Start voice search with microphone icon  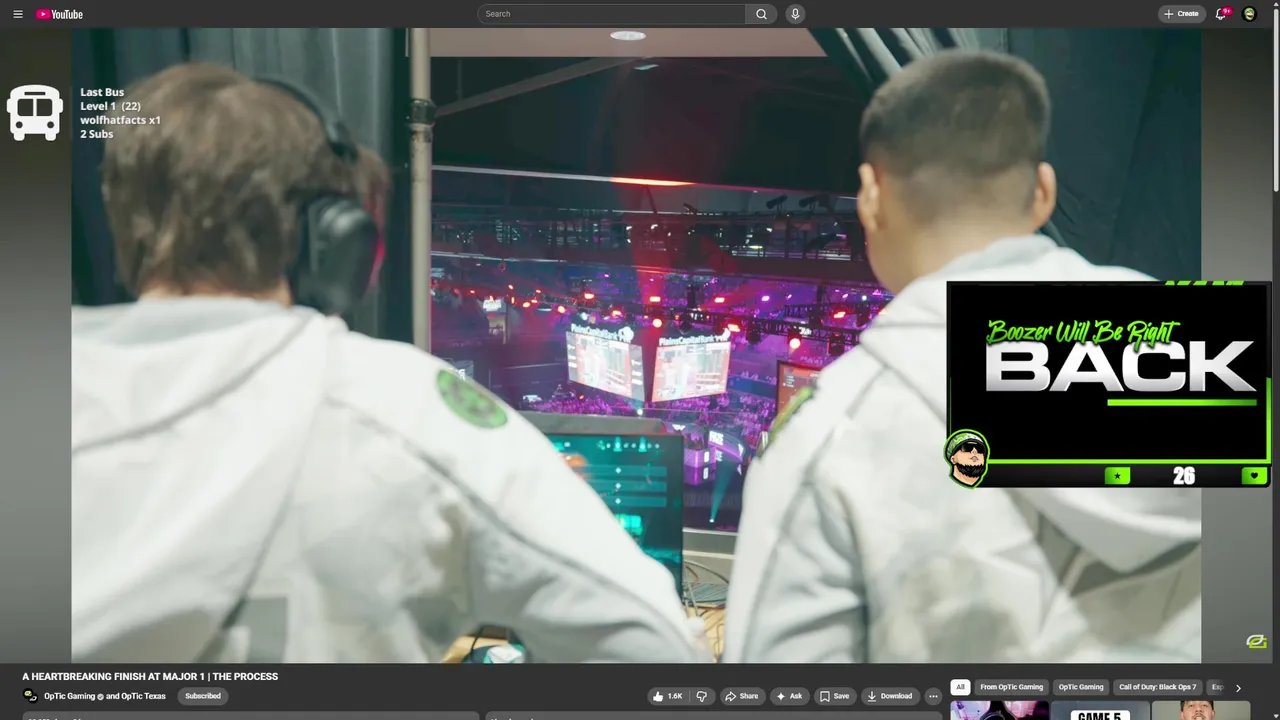click(x=795, y=14)
